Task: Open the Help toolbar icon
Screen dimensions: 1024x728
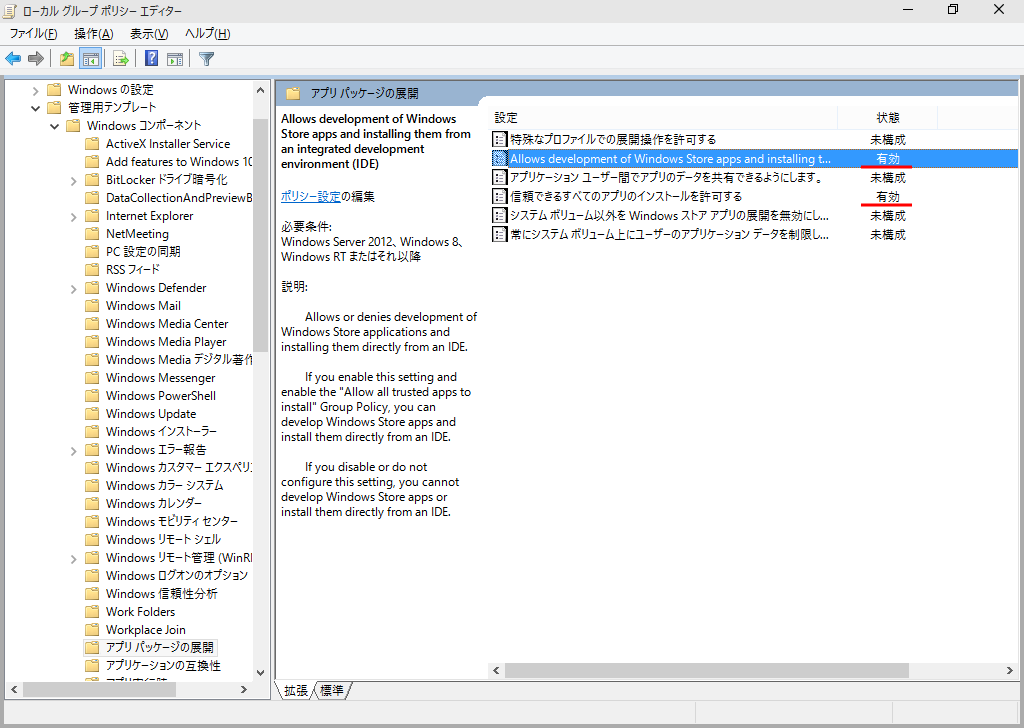Action: click(152, 59)
